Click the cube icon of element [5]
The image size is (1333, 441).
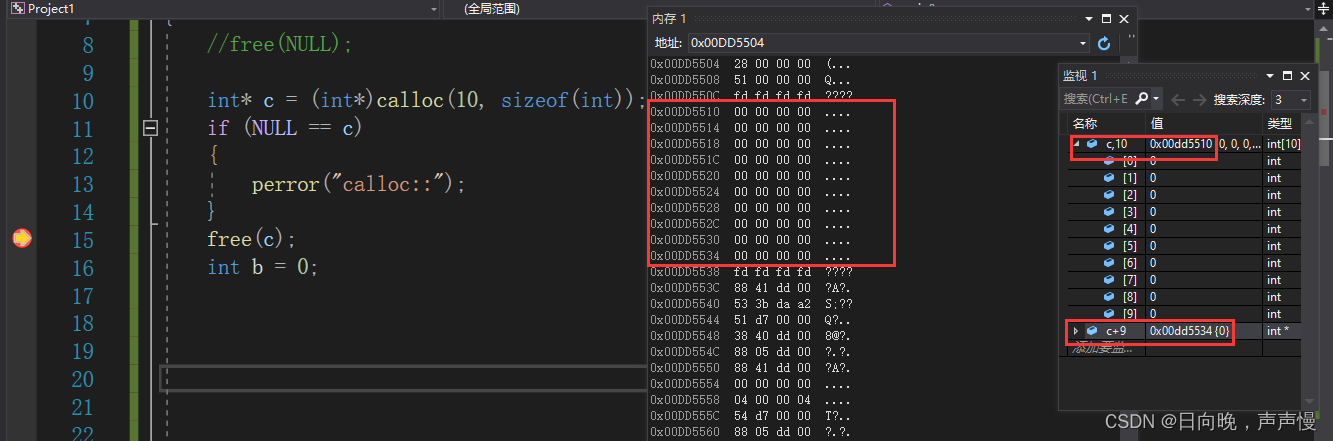(1109, 246)
